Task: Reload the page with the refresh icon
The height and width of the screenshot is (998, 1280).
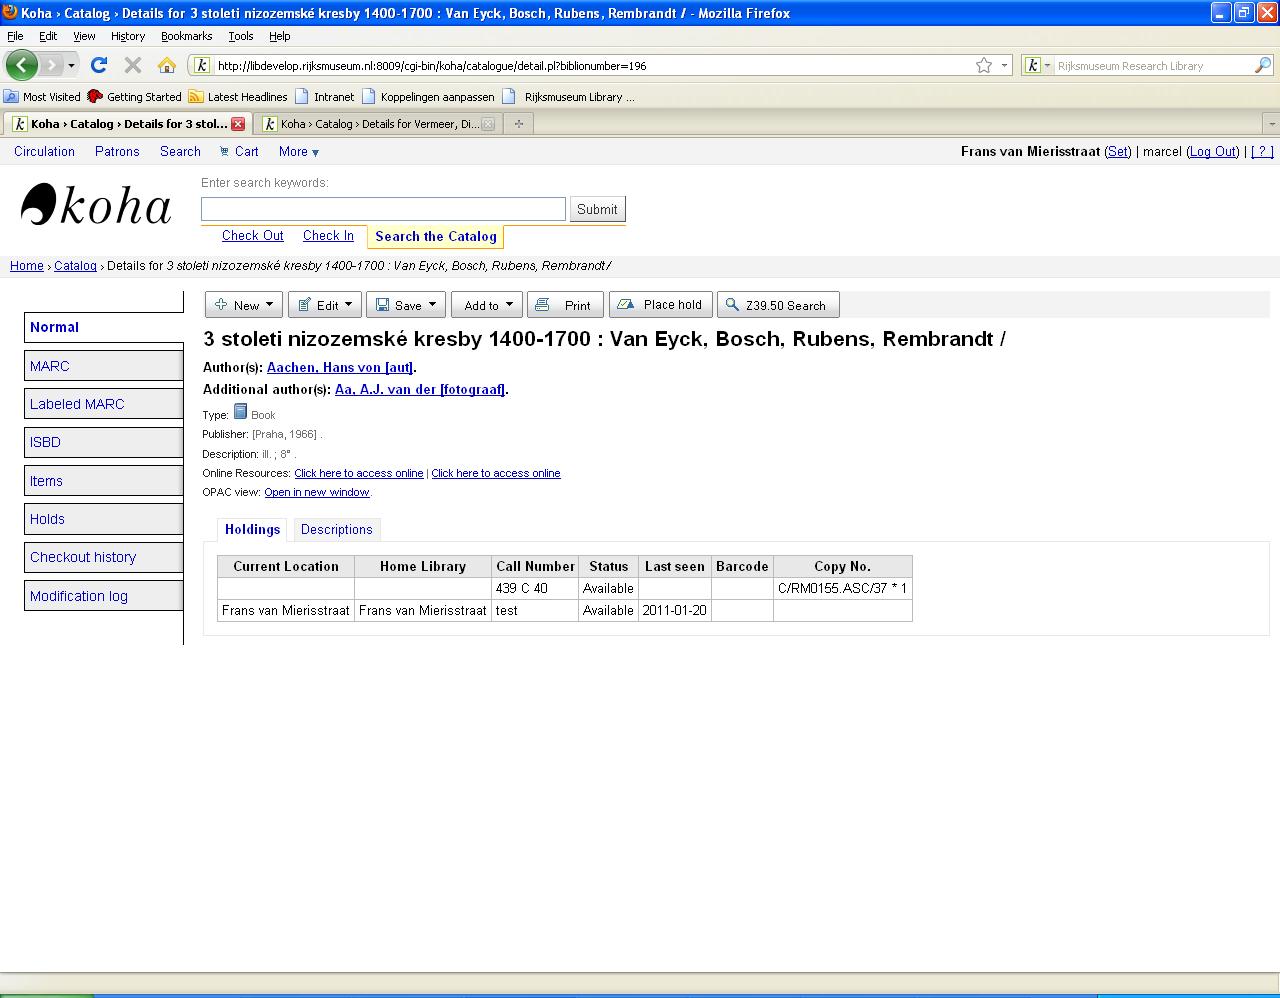Action: pyautogui.click(x=98, y=65)
